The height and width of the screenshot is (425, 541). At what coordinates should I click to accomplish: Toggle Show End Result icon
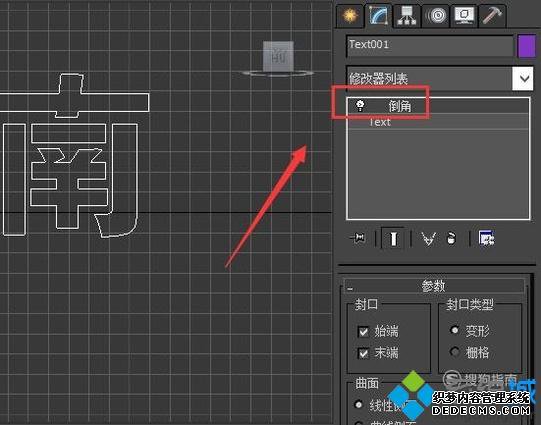pyautogui.click(x=393, y=238)
